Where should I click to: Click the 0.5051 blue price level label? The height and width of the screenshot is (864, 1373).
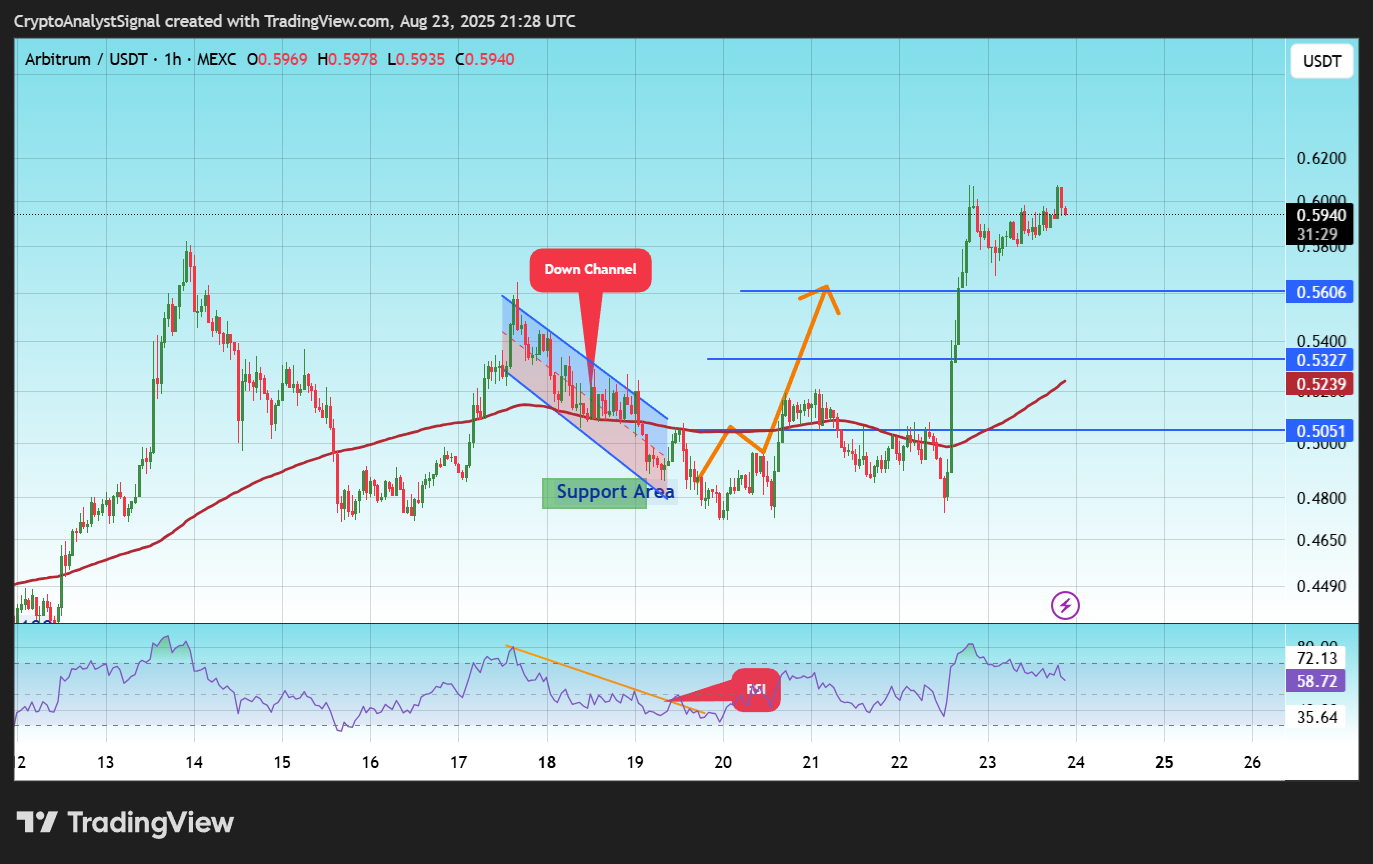pyautogui.click(x=1320, y=431)
